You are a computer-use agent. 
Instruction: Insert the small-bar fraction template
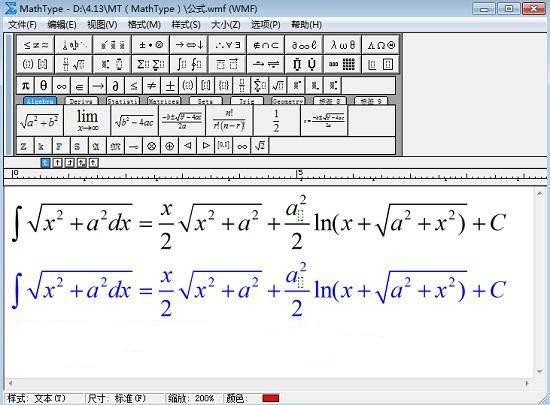(x=242, y=86)
